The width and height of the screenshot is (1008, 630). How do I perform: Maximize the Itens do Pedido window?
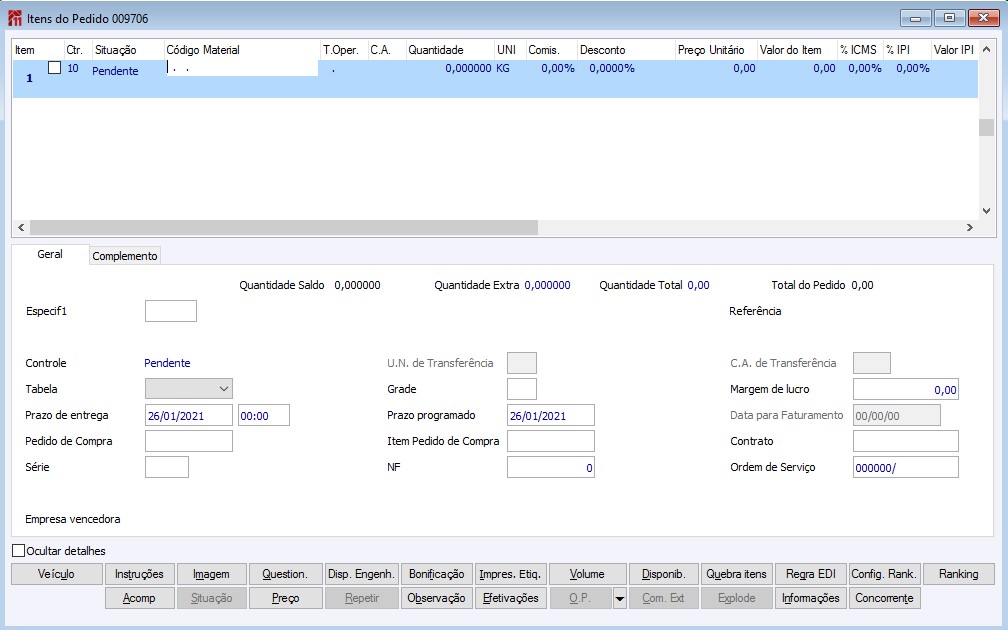949,18
